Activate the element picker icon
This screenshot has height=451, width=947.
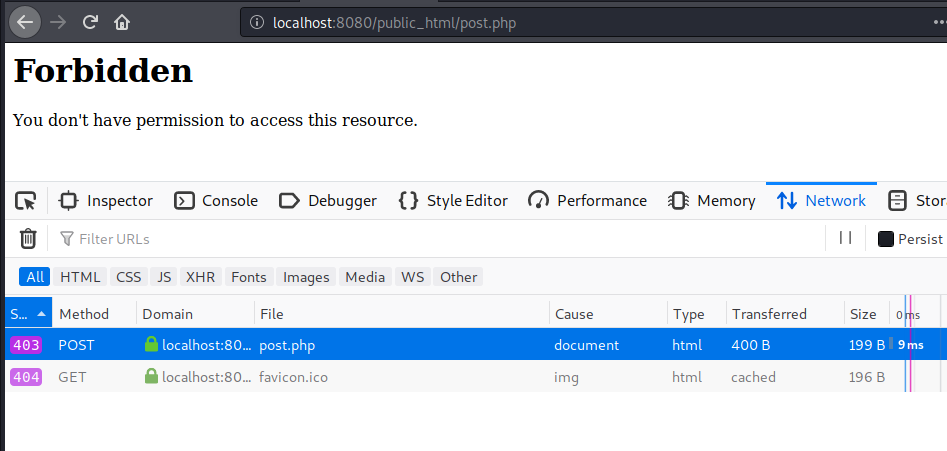point(26,201)
